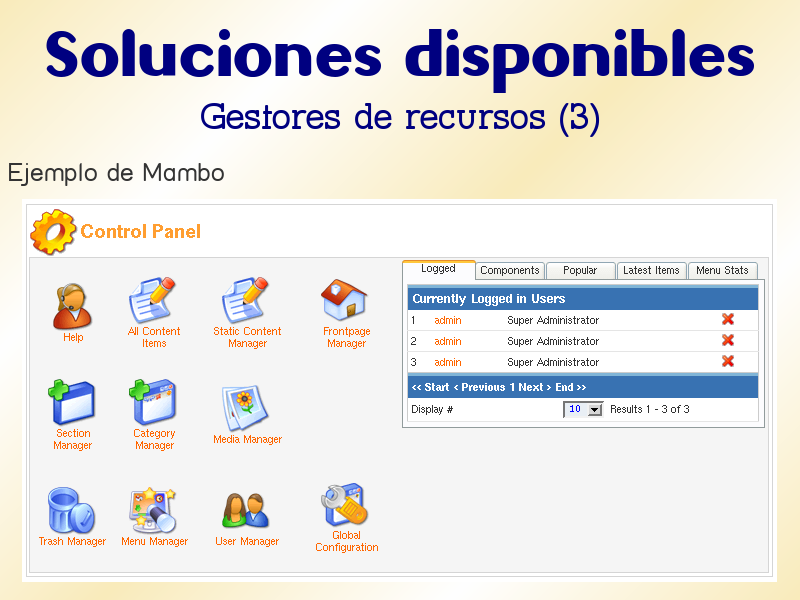
Task: Switch to the Popular tab
Action: coord(580,270)
